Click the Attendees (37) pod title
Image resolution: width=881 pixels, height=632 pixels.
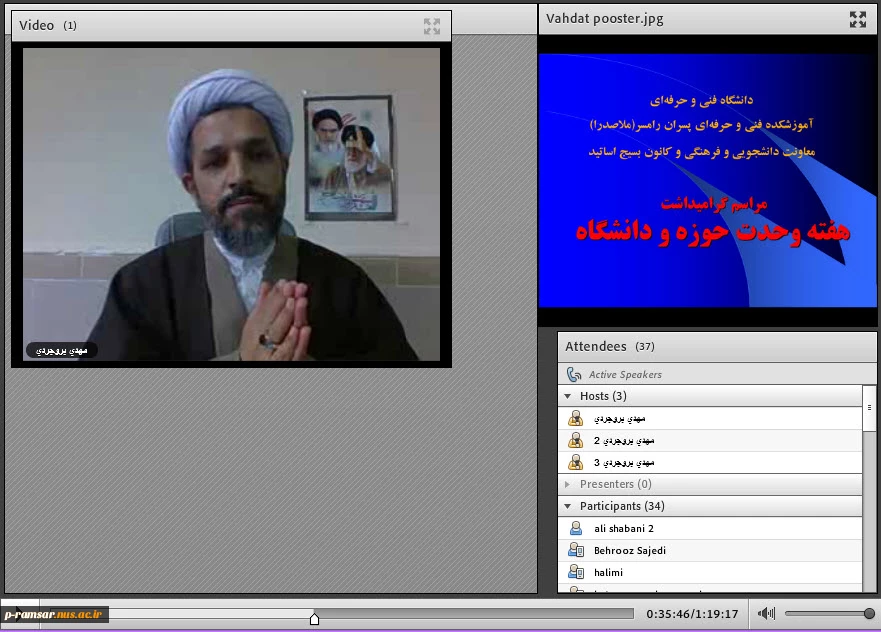point(610,347)
